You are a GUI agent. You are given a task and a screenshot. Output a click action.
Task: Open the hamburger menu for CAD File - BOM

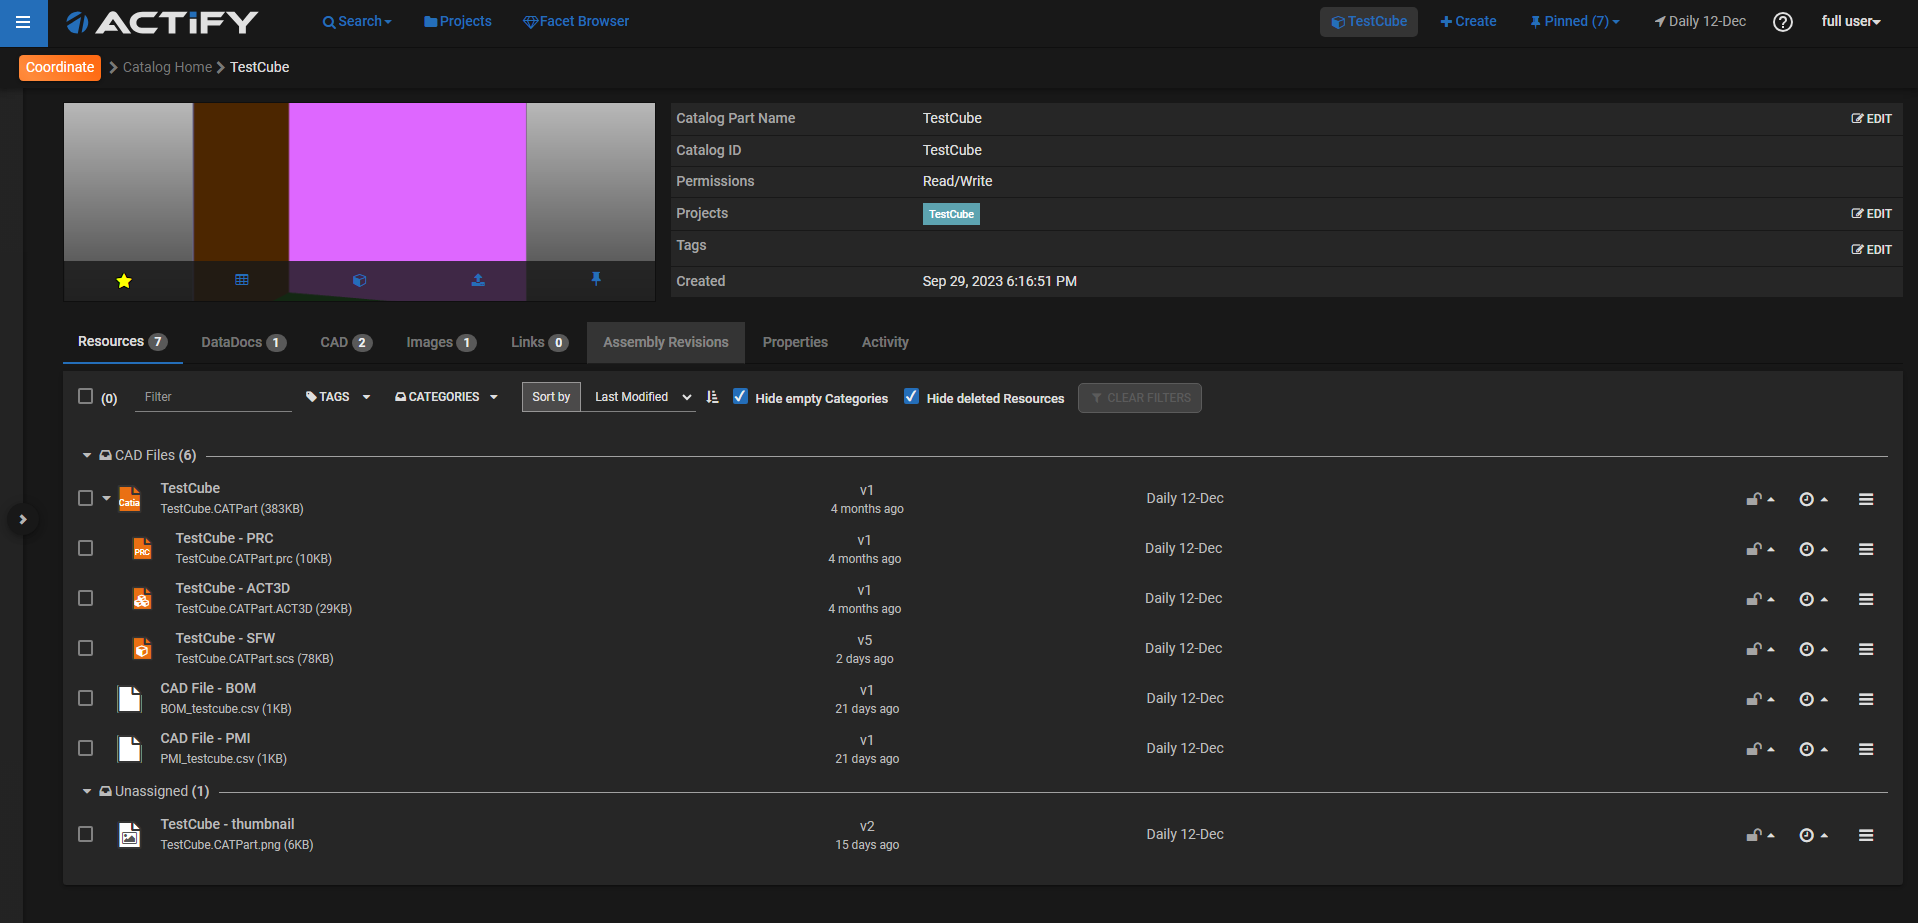pos(1865,699)
